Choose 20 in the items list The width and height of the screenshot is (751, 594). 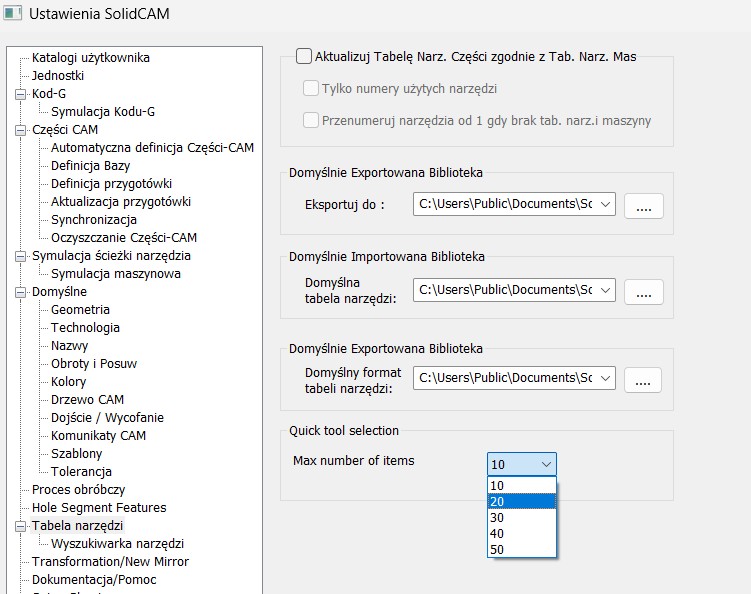coord(522,502)
